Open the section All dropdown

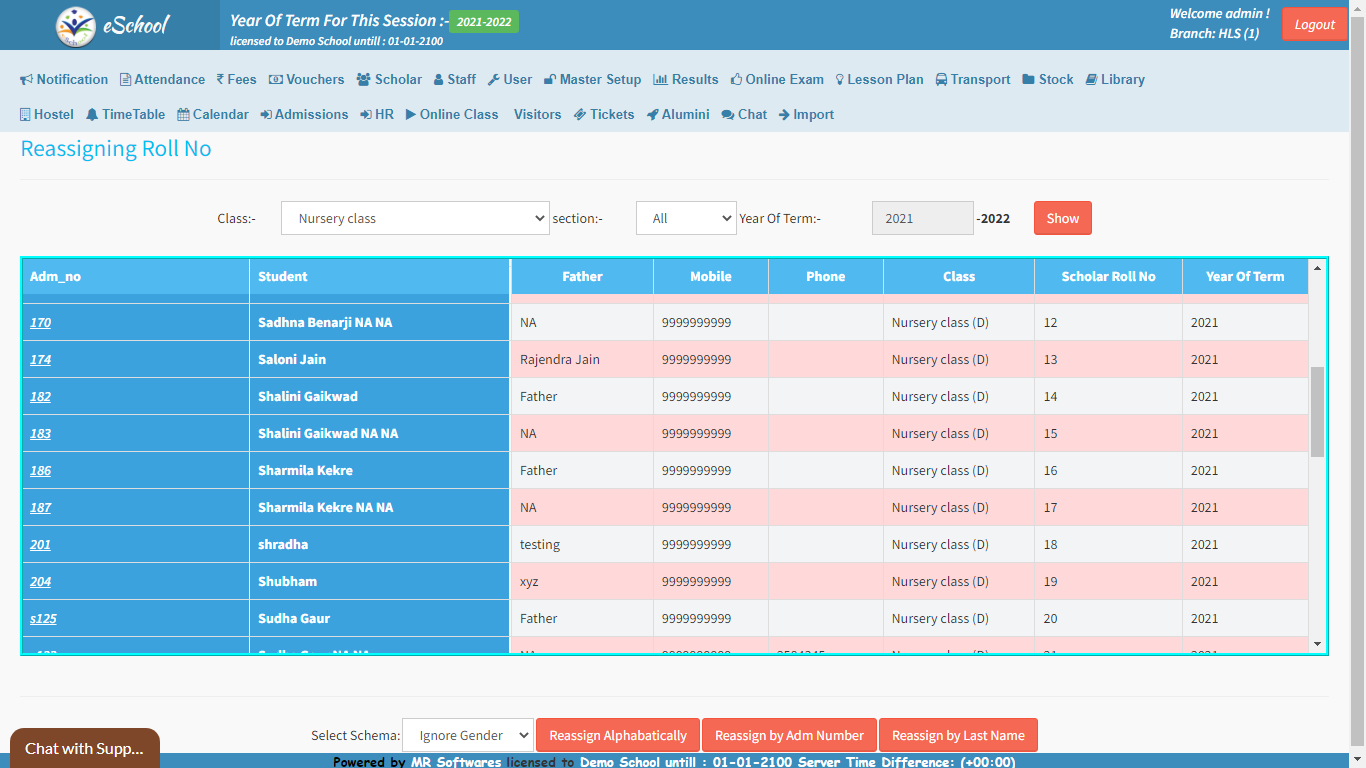[686, 218]
